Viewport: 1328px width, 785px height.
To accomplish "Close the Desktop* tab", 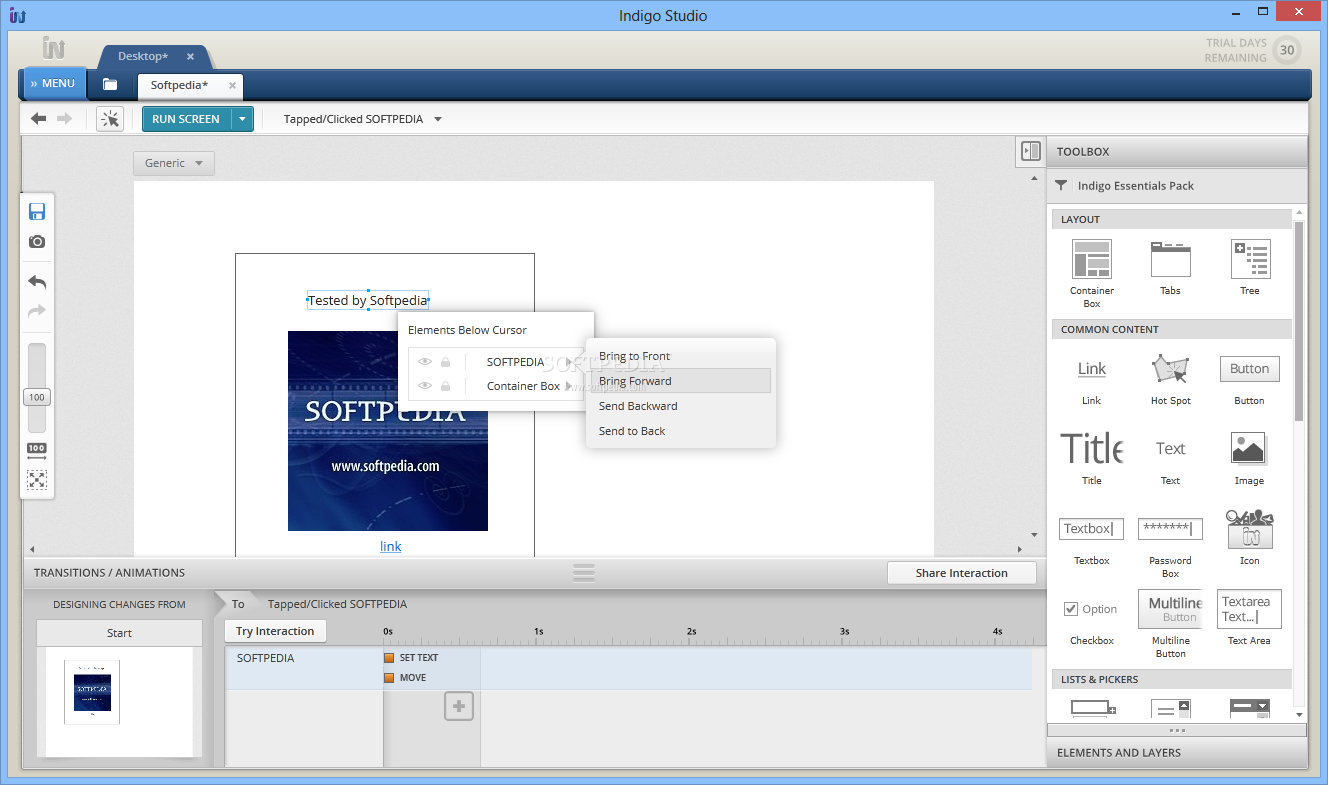I will tap(190, 57).
